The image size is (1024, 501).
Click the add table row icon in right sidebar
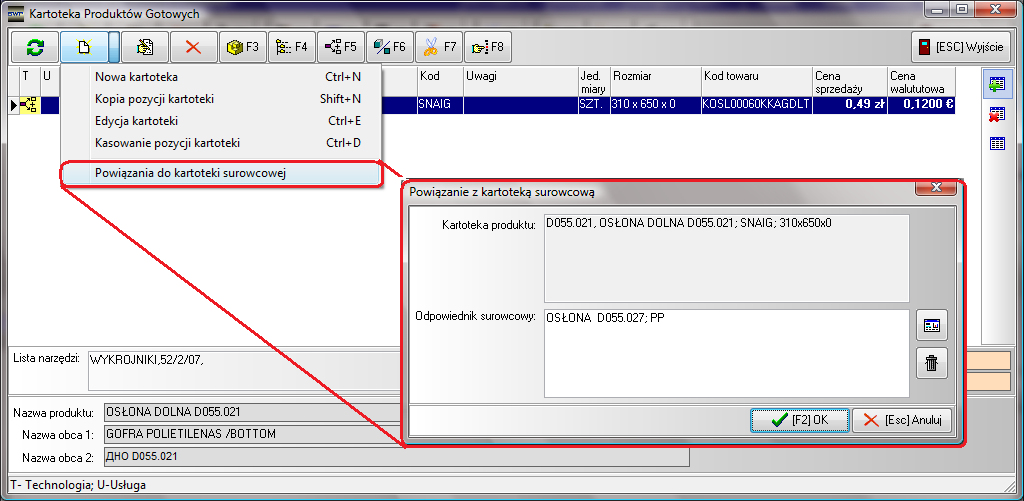click(996, 85)
